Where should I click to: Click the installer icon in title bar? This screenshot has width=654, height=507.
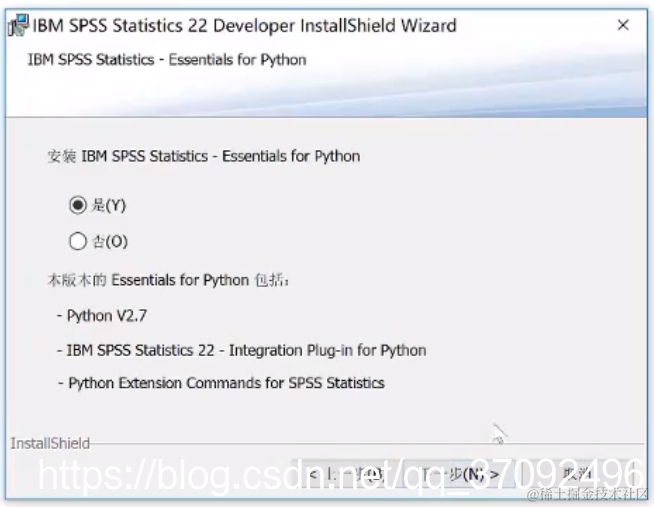(18, 25)
